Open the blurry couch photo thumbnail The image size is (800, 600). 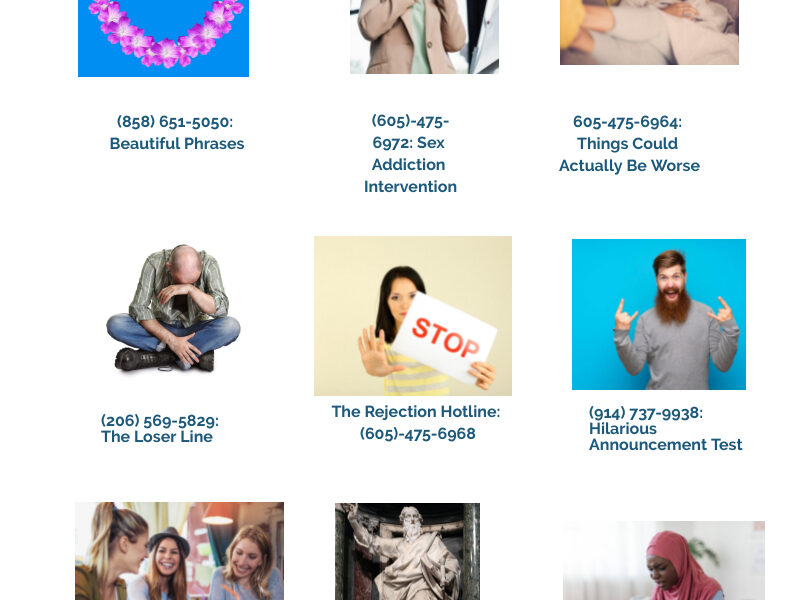[x=649, y=32]
